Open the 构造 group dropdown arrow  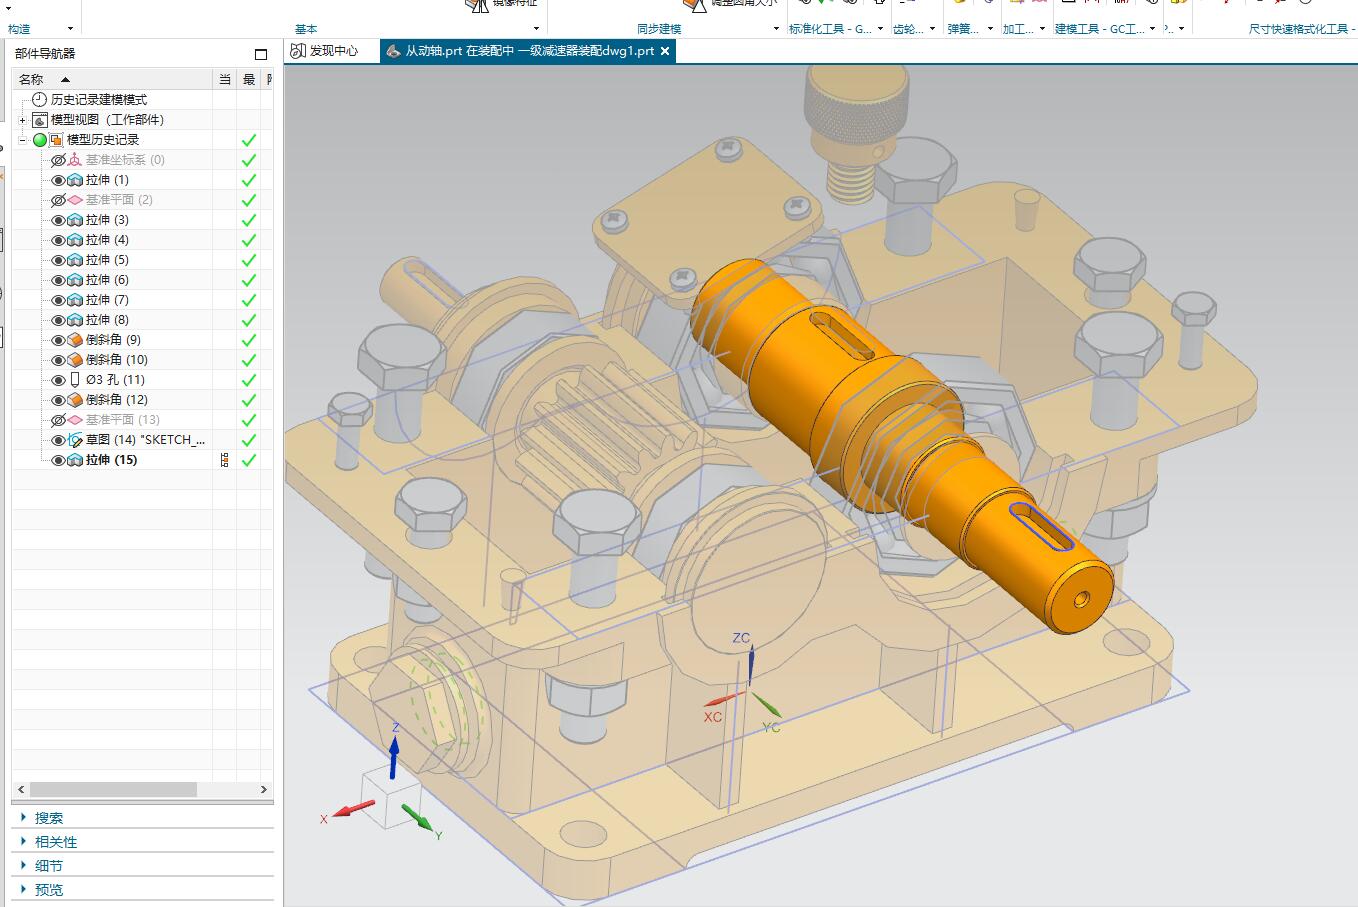pyautogui.click(x=69, y=29)
